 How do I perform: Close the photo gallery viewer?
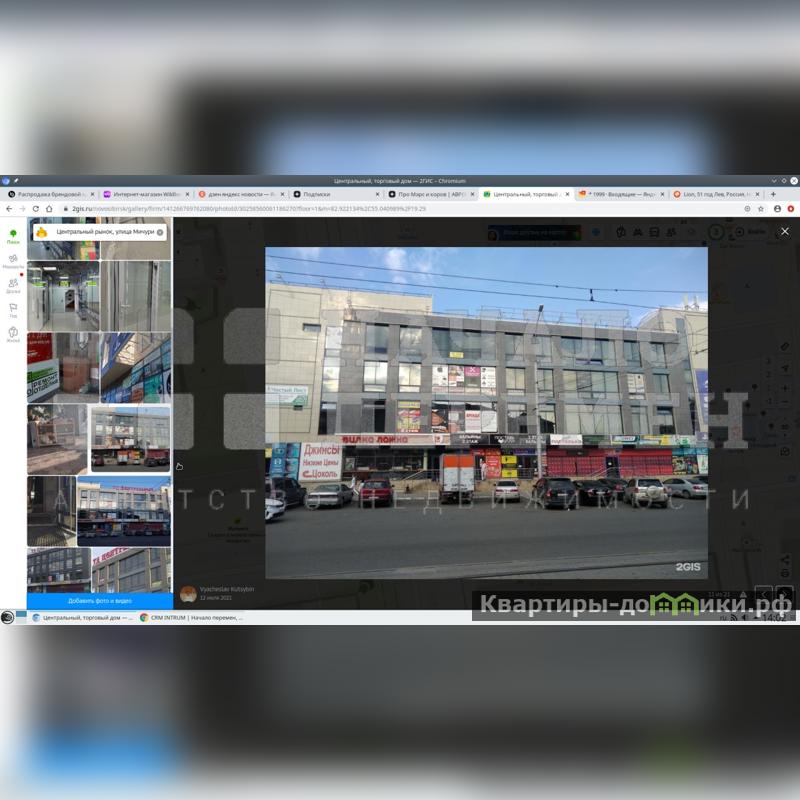coord(784,231)
